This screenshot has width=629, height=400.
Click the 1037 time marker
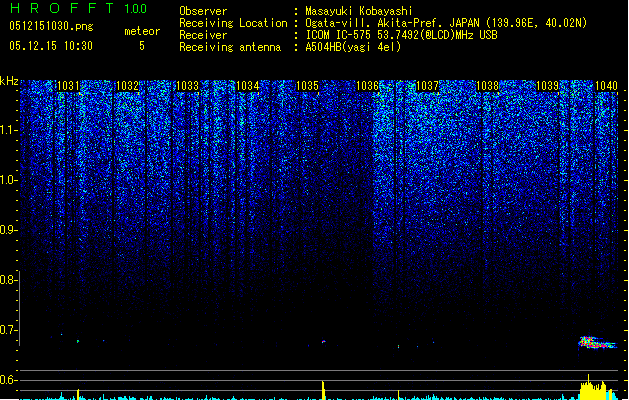(428, 86)
